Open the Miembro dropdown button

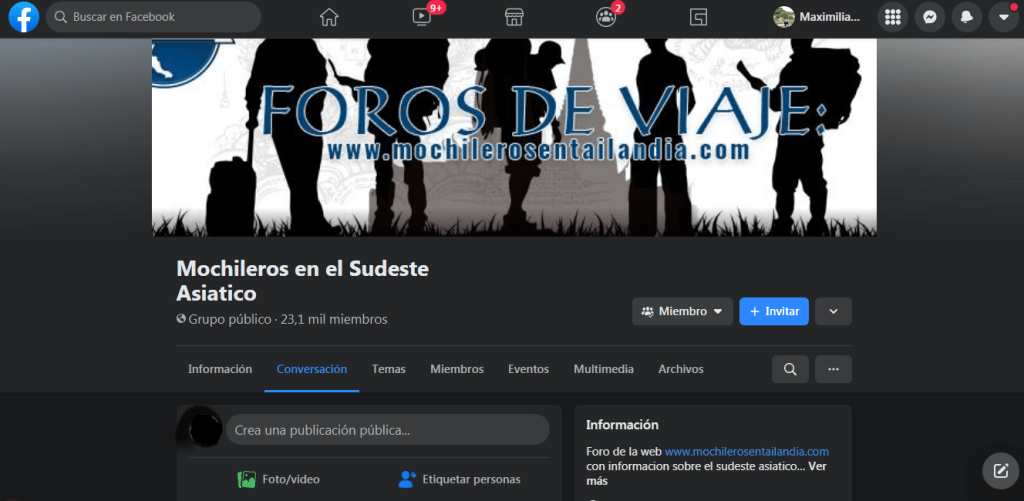[682, 311]
